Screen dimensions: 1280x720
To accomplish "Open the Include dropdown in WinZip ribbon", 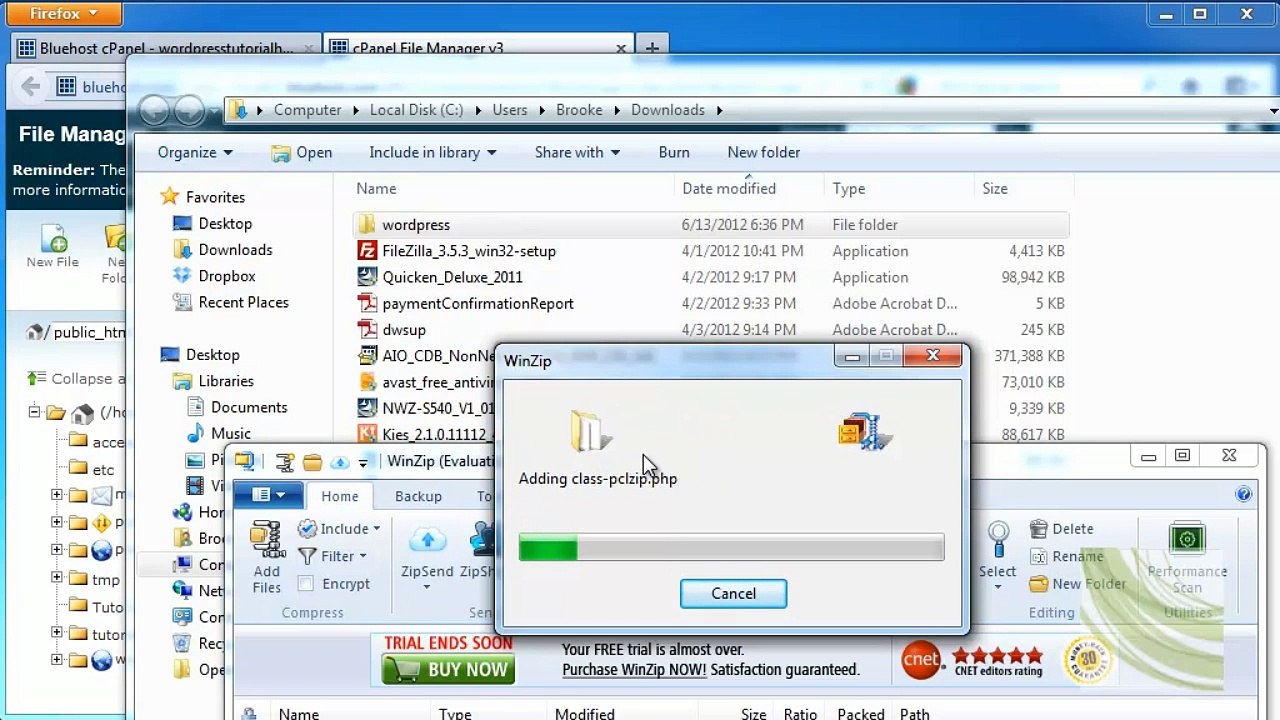I will (340, 529).
